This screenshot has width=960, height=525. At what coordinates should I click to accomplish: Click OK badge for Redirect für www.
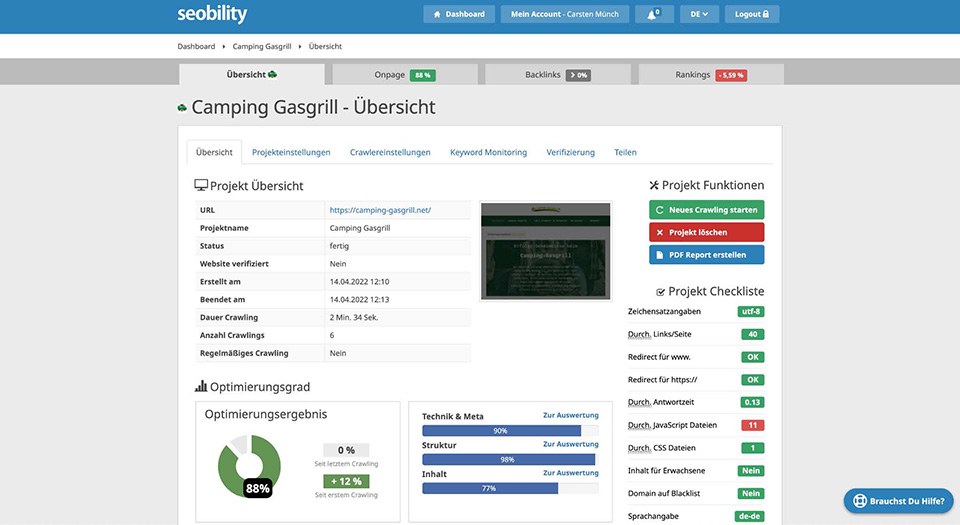click(x=752, y=357)
